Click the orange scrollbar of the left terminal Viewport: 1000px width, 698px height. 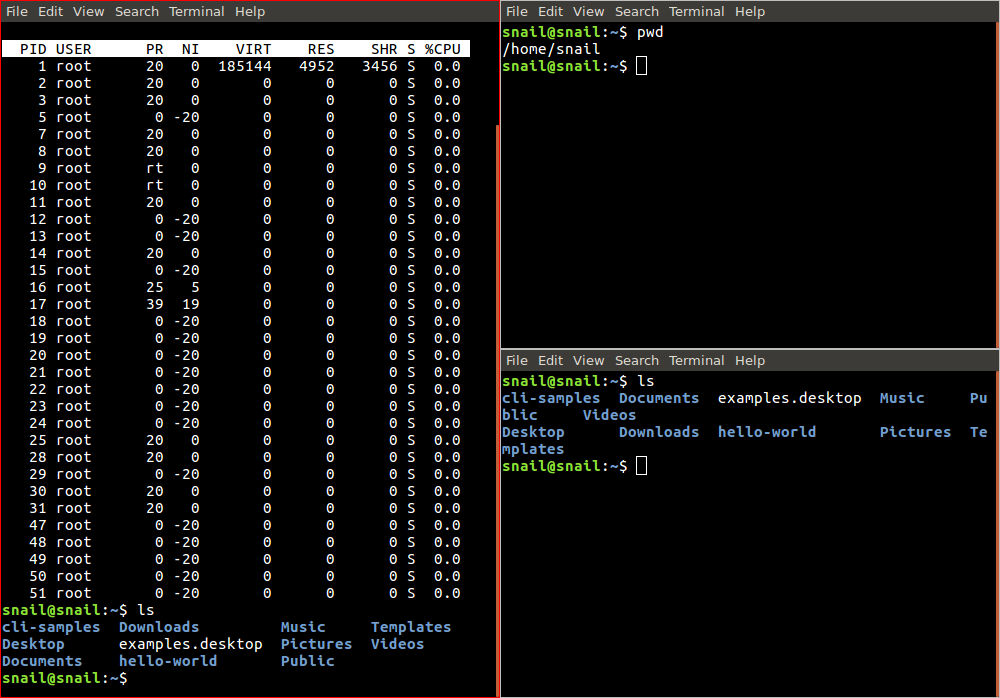(497, 400)
